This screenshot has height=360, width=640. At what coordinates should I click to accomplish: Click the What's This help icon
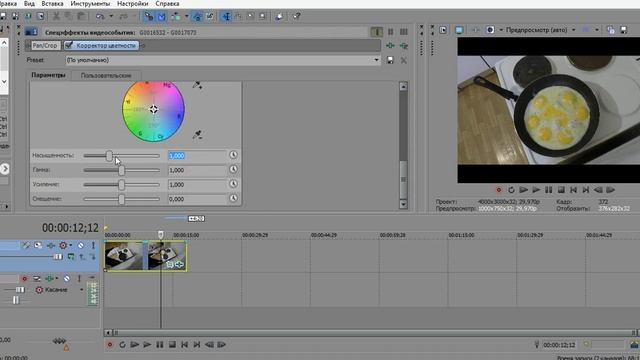pyautogui.click(x=296, y=16)
